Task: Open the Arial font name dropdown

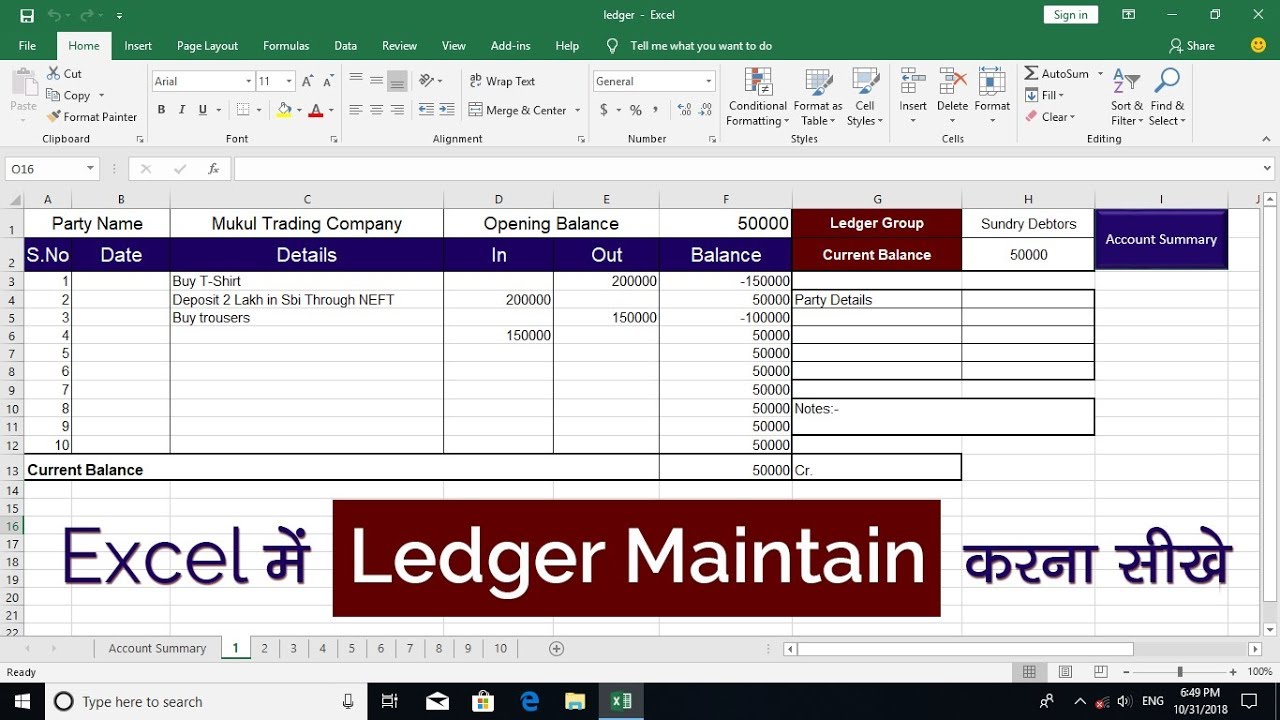Action: click(x=249, y=81)
